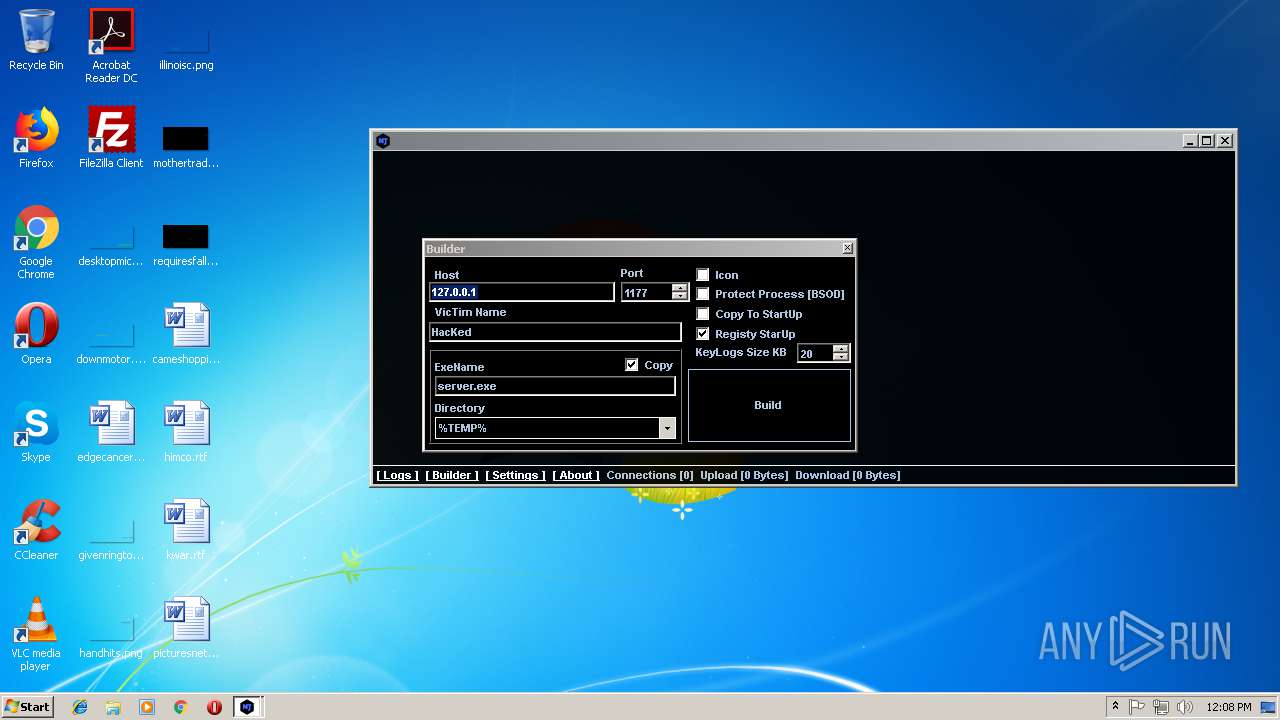
Task: Click the VicTim Name field
Action: 555,332
